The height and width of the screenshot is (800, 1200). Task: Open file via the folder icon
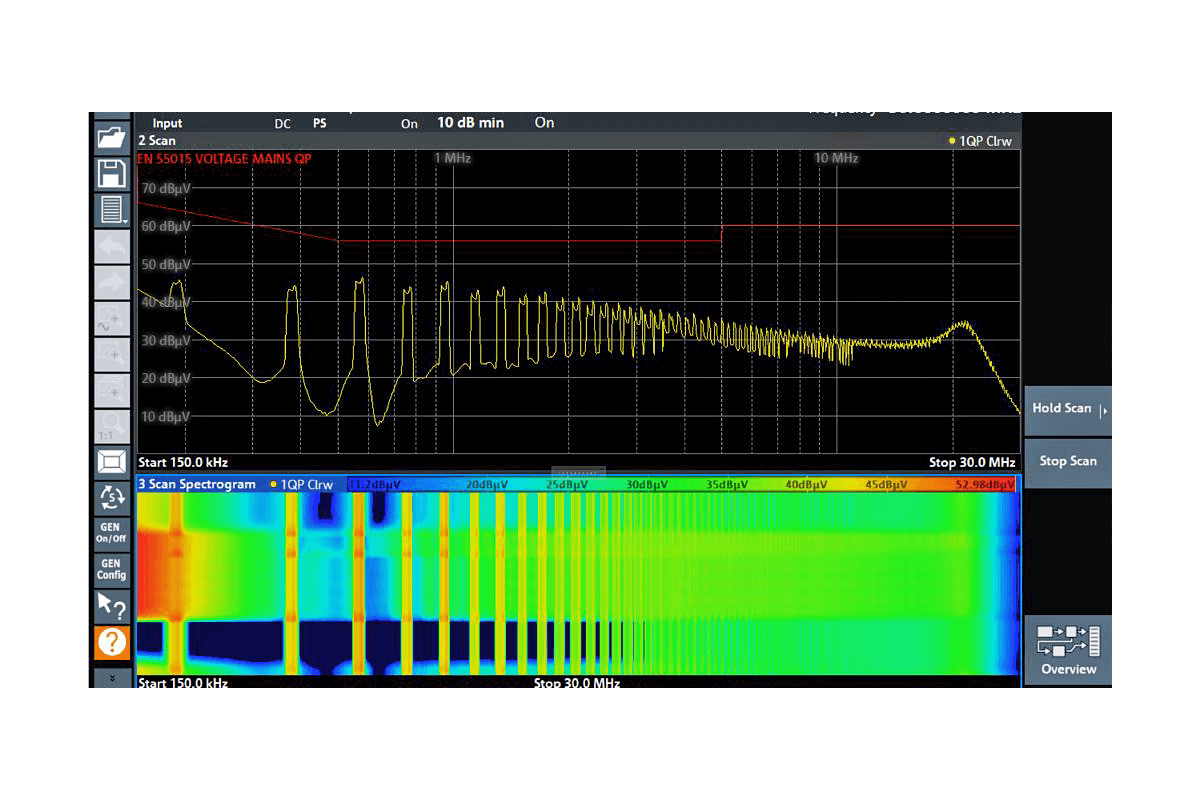pos(111,138)
